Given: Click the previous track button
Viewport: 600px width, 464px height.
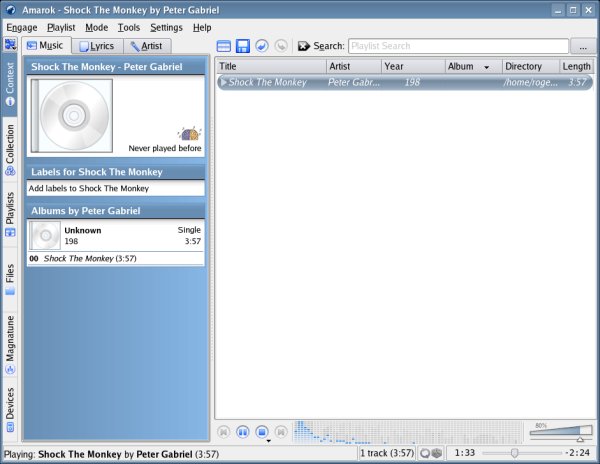Looking at the screenshot, I should point(224,432).
